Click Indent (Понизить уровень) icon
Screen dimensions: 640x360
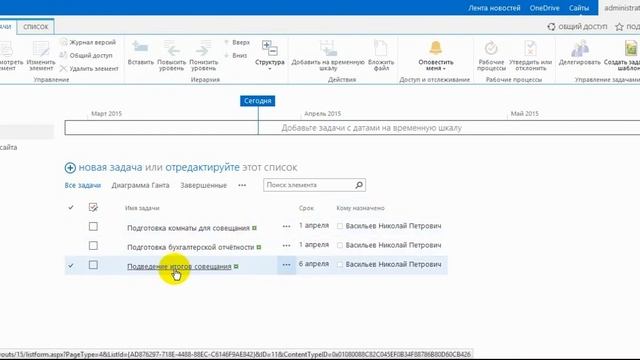tap(203, 49)
